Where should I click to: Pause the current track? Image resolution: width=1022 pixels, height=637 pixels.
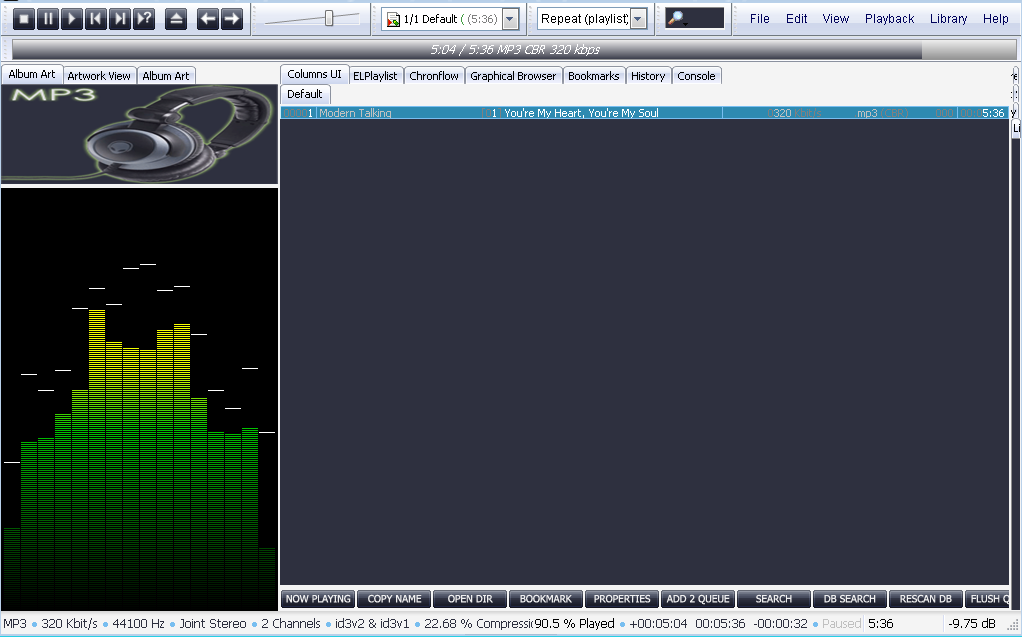tap(48, 18)
